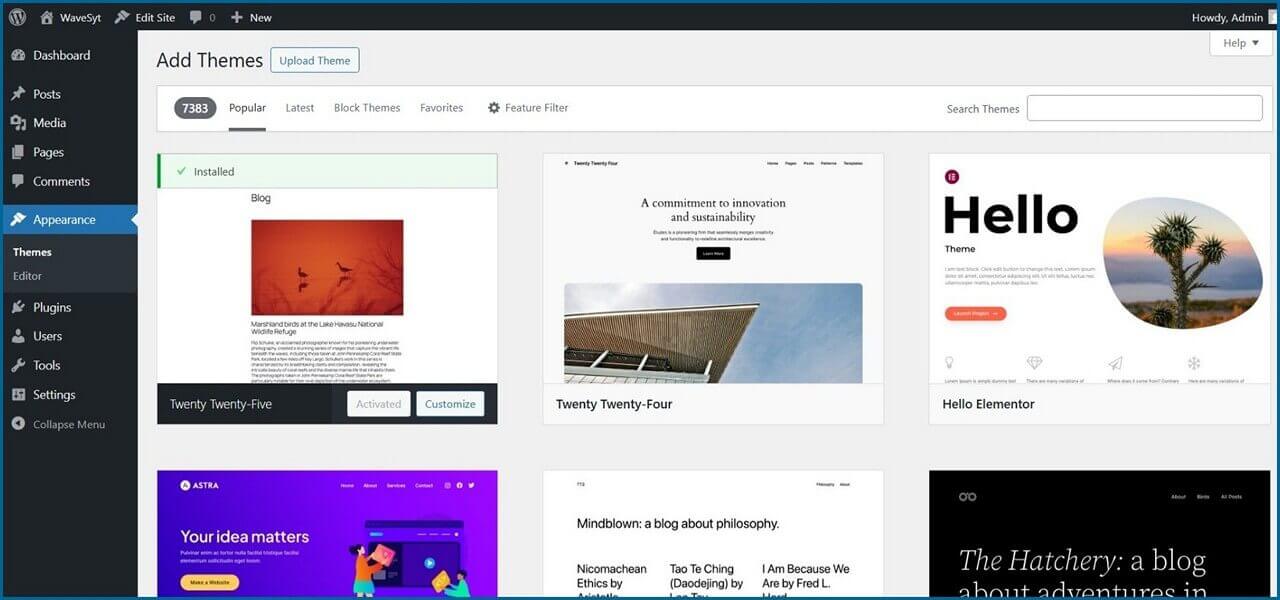Open the Block Themes tab
1280x600 pixels.
tap(367, 107)
